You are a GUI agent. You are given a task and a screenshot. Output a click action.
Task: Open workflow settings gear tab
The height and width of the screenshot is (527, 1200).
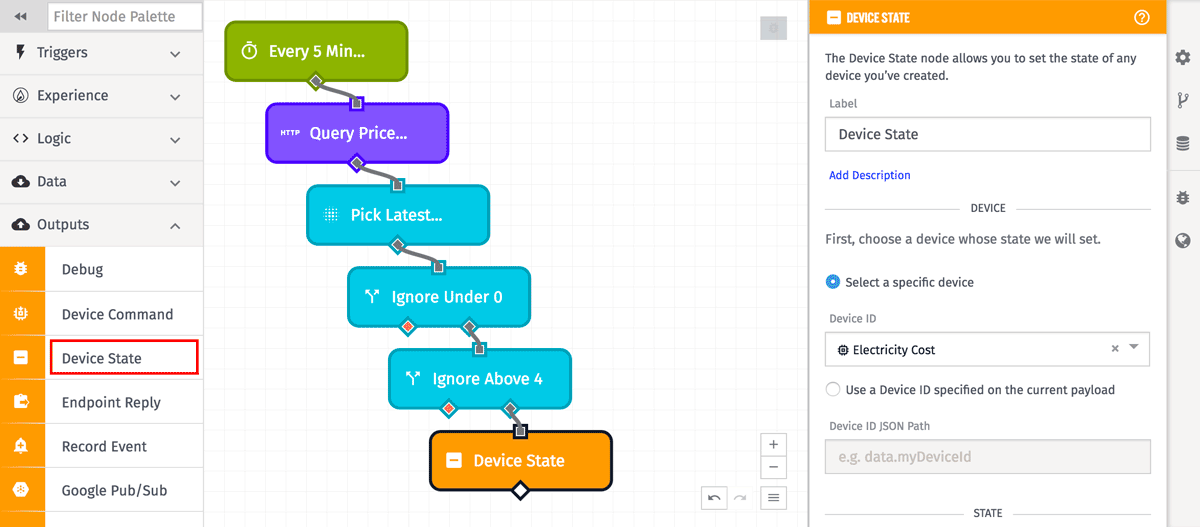[1183, 57]
